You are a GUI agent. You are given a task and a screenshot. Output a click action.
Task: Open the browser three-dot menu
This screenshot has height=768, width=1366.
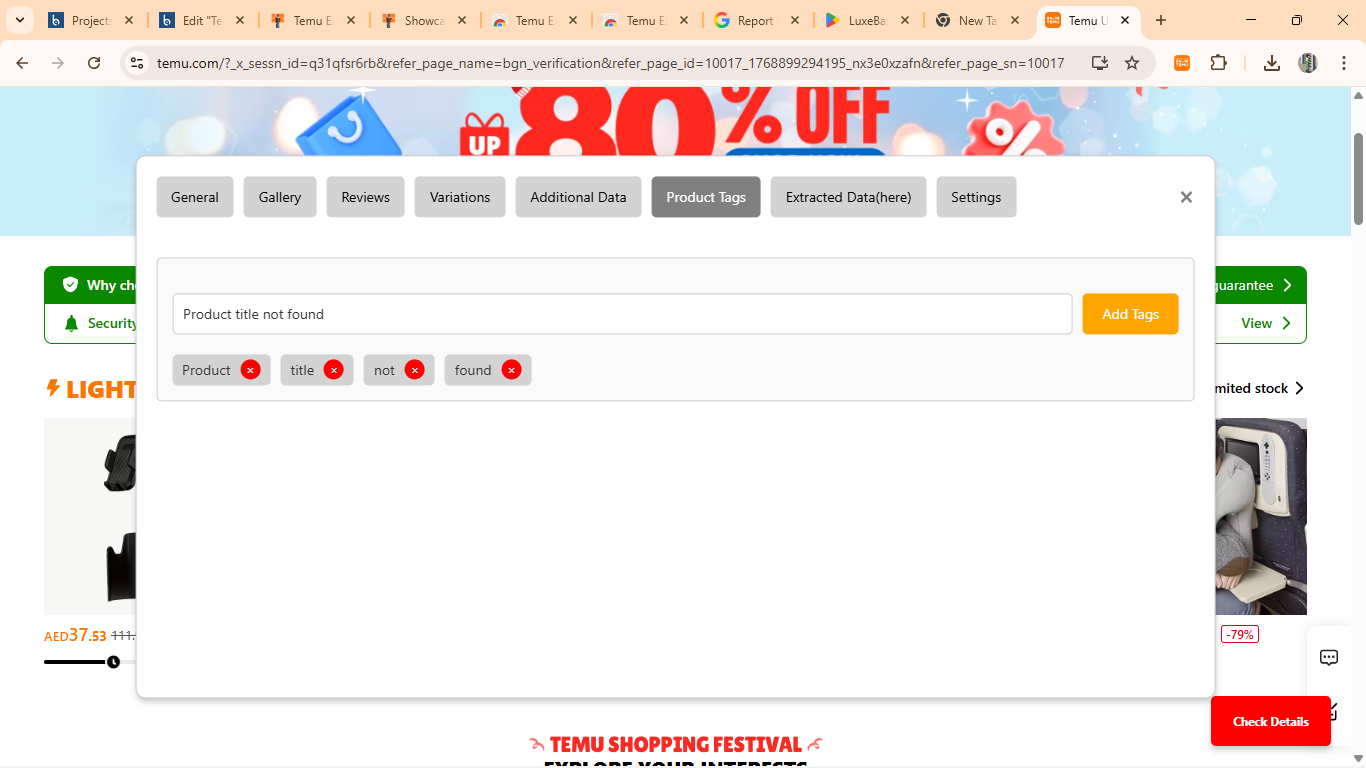(x=1344, y=62)
